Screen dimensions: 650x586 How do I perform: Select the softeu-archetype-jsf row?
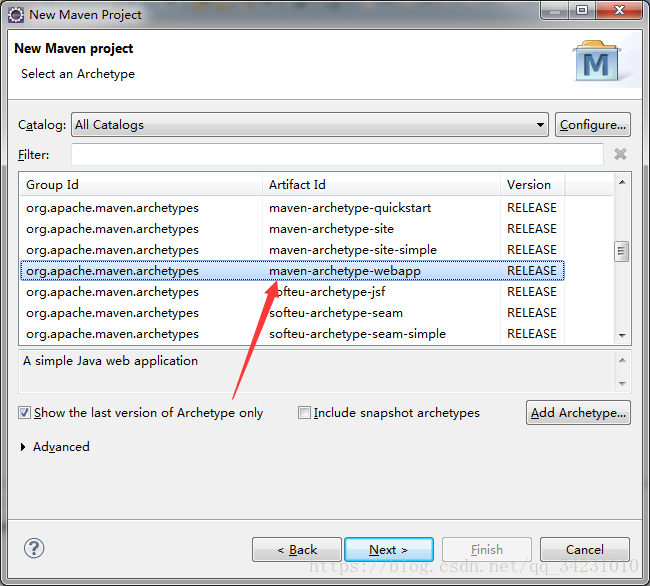(292, 292)
